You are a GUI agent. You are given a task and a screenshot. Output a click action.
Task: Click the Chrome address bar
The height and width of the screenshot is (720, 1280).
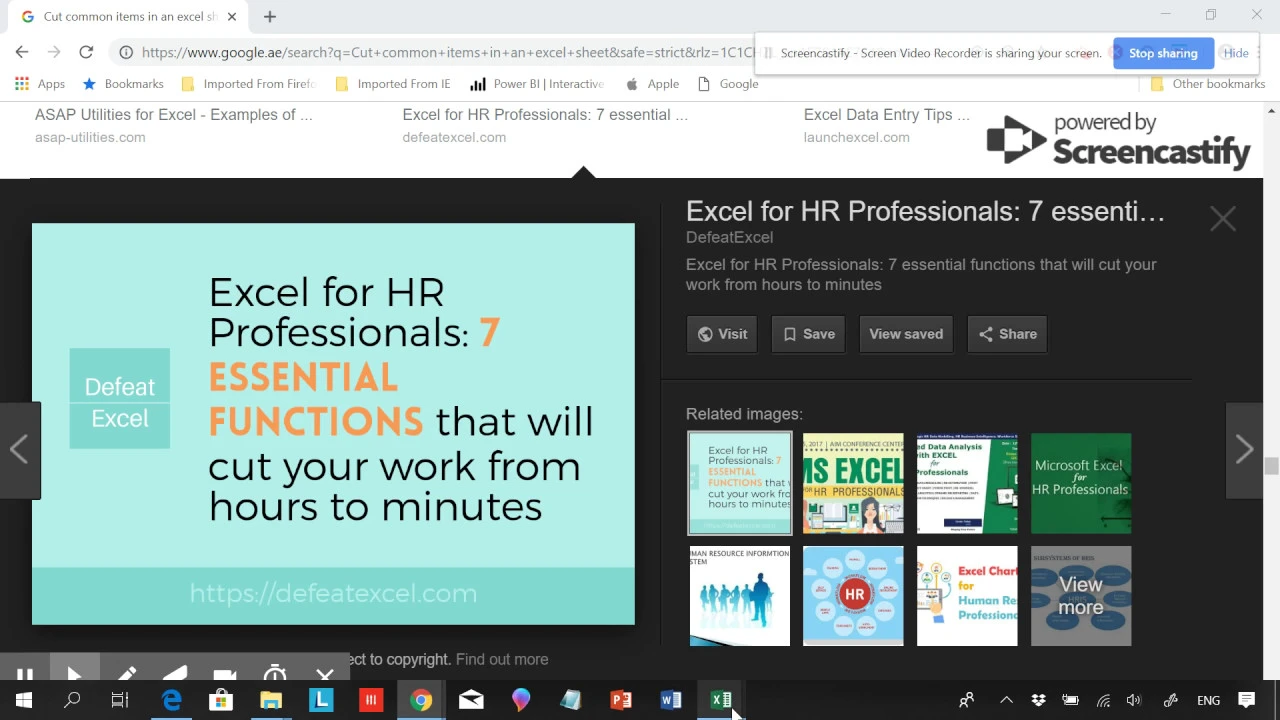440,53
